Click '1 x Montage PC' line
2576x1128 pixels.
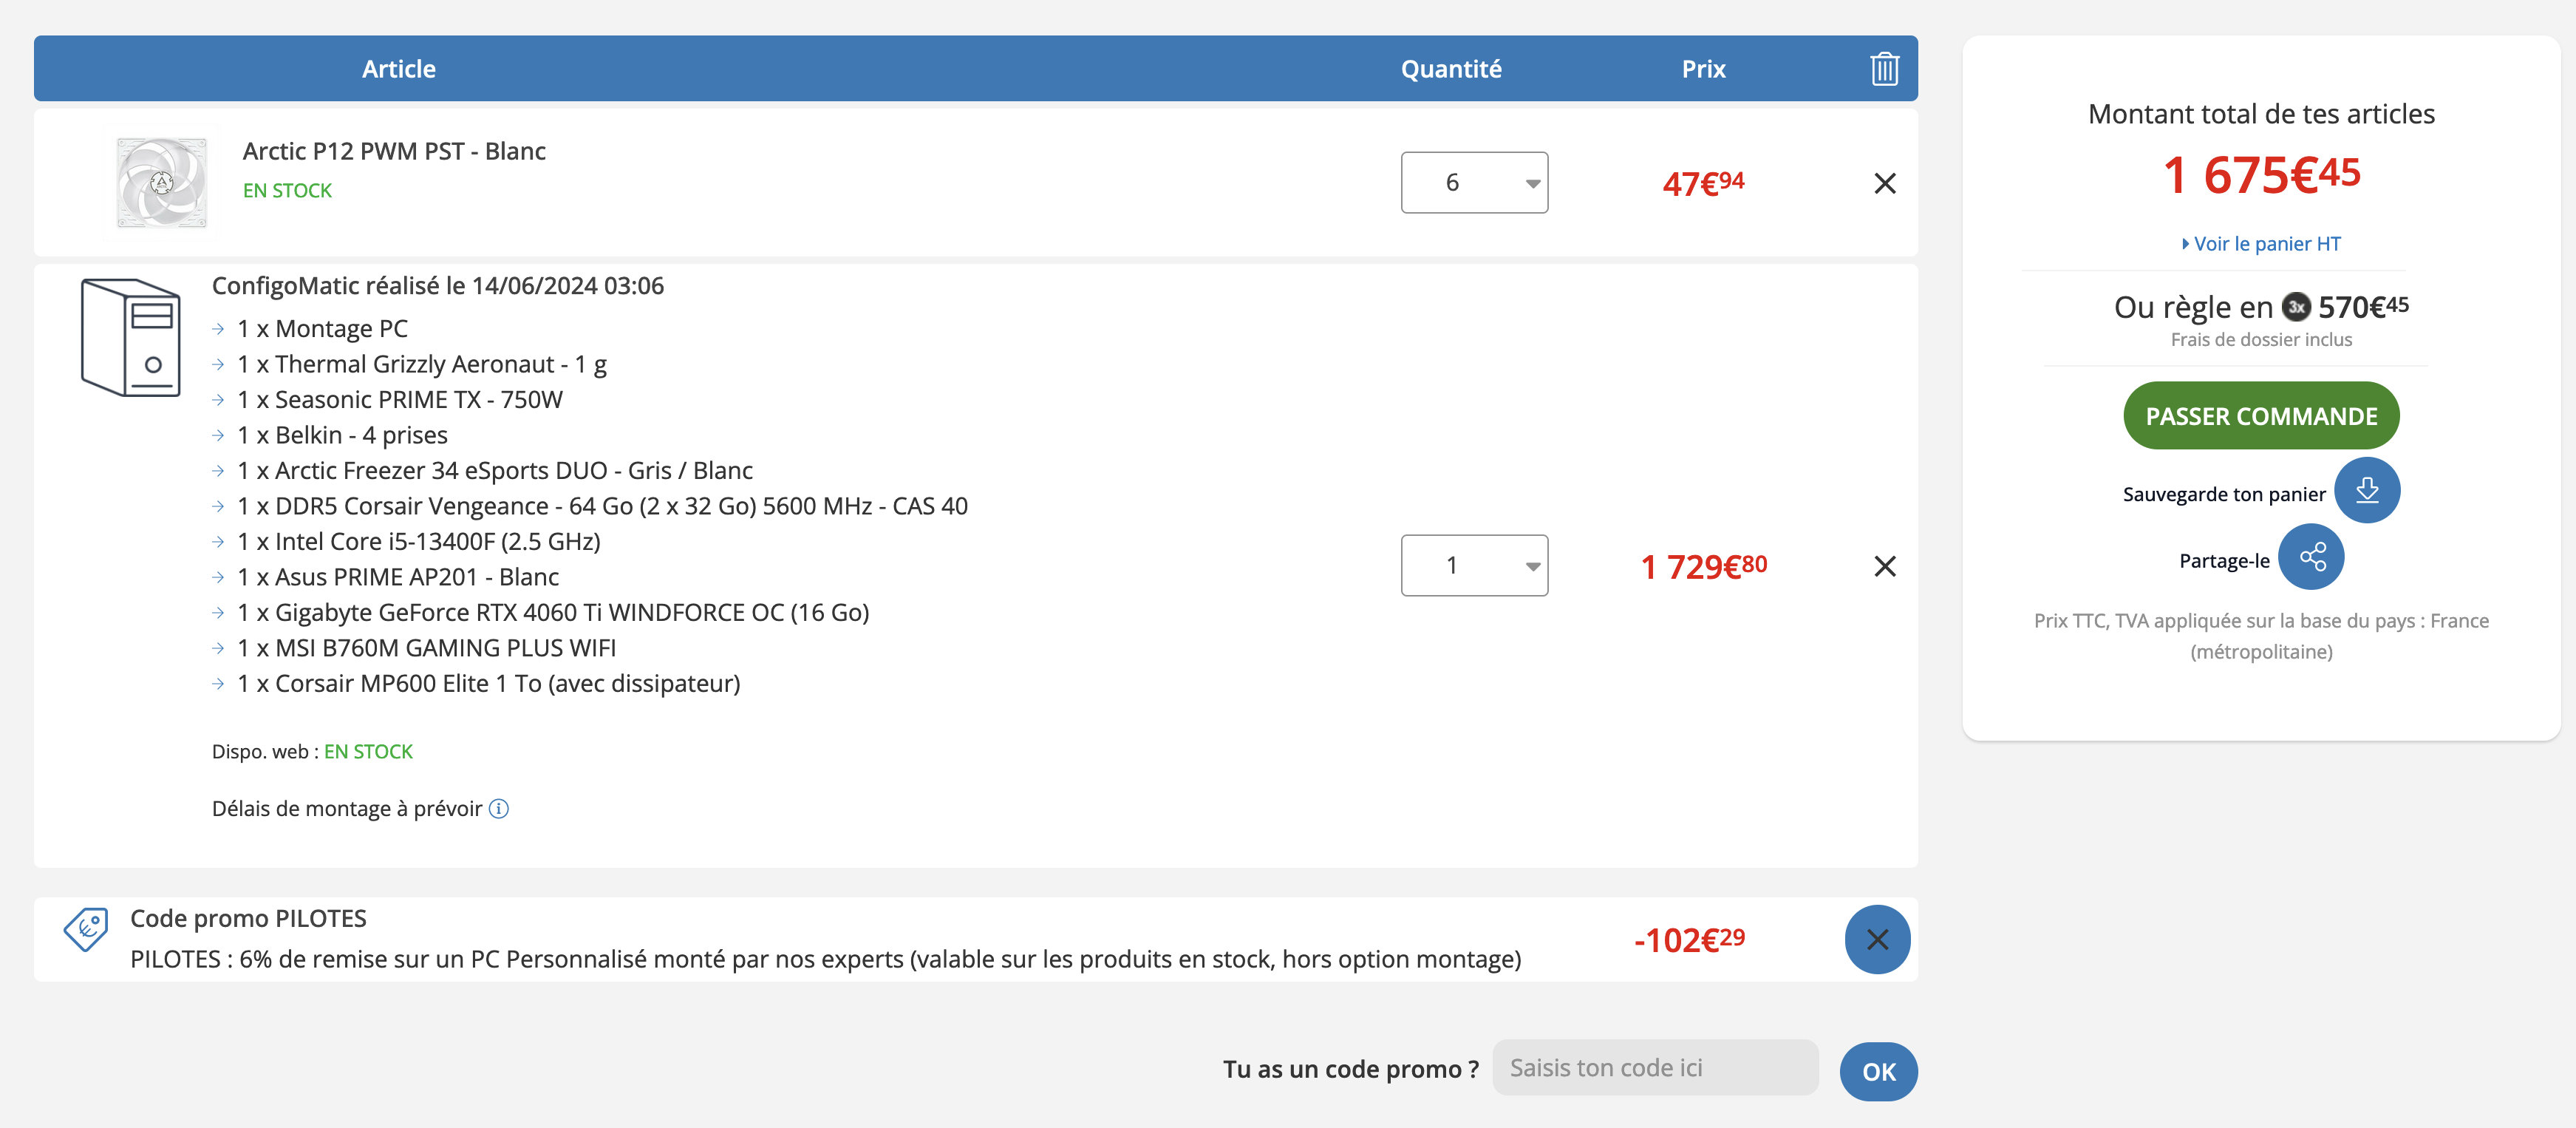coord(322,329)
